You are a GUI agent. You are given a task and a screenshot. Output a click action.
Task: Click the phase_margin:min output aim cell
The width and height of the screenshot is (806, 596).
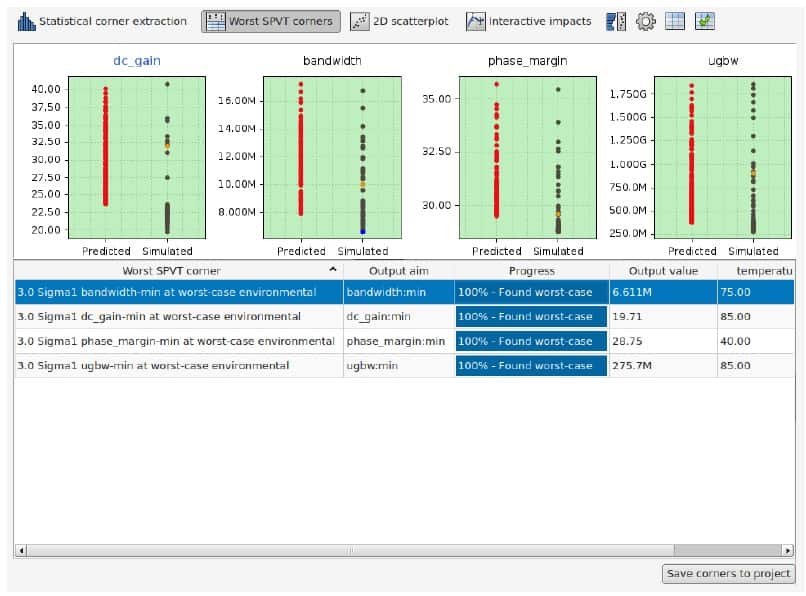398,341
